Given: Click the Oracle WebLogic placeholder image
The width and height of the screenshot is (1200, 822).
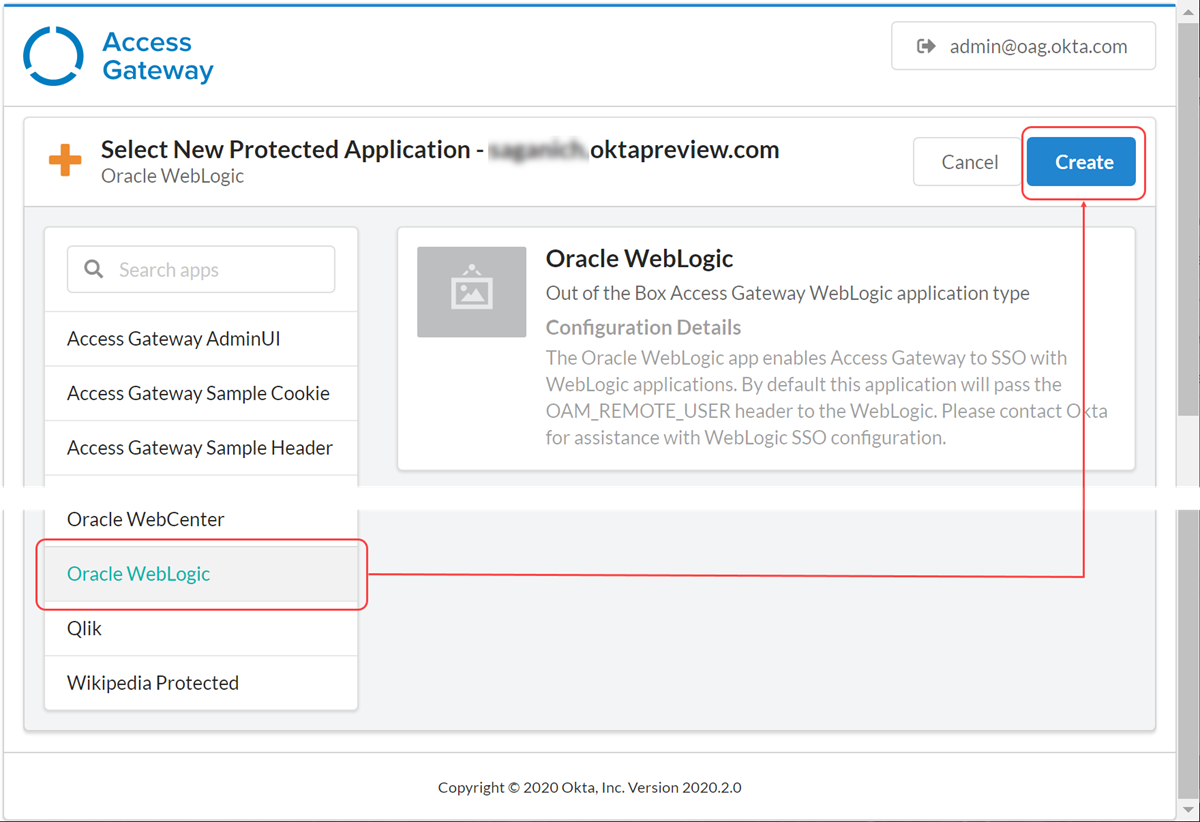Looking at the screenshot, I should pos(471,292).
